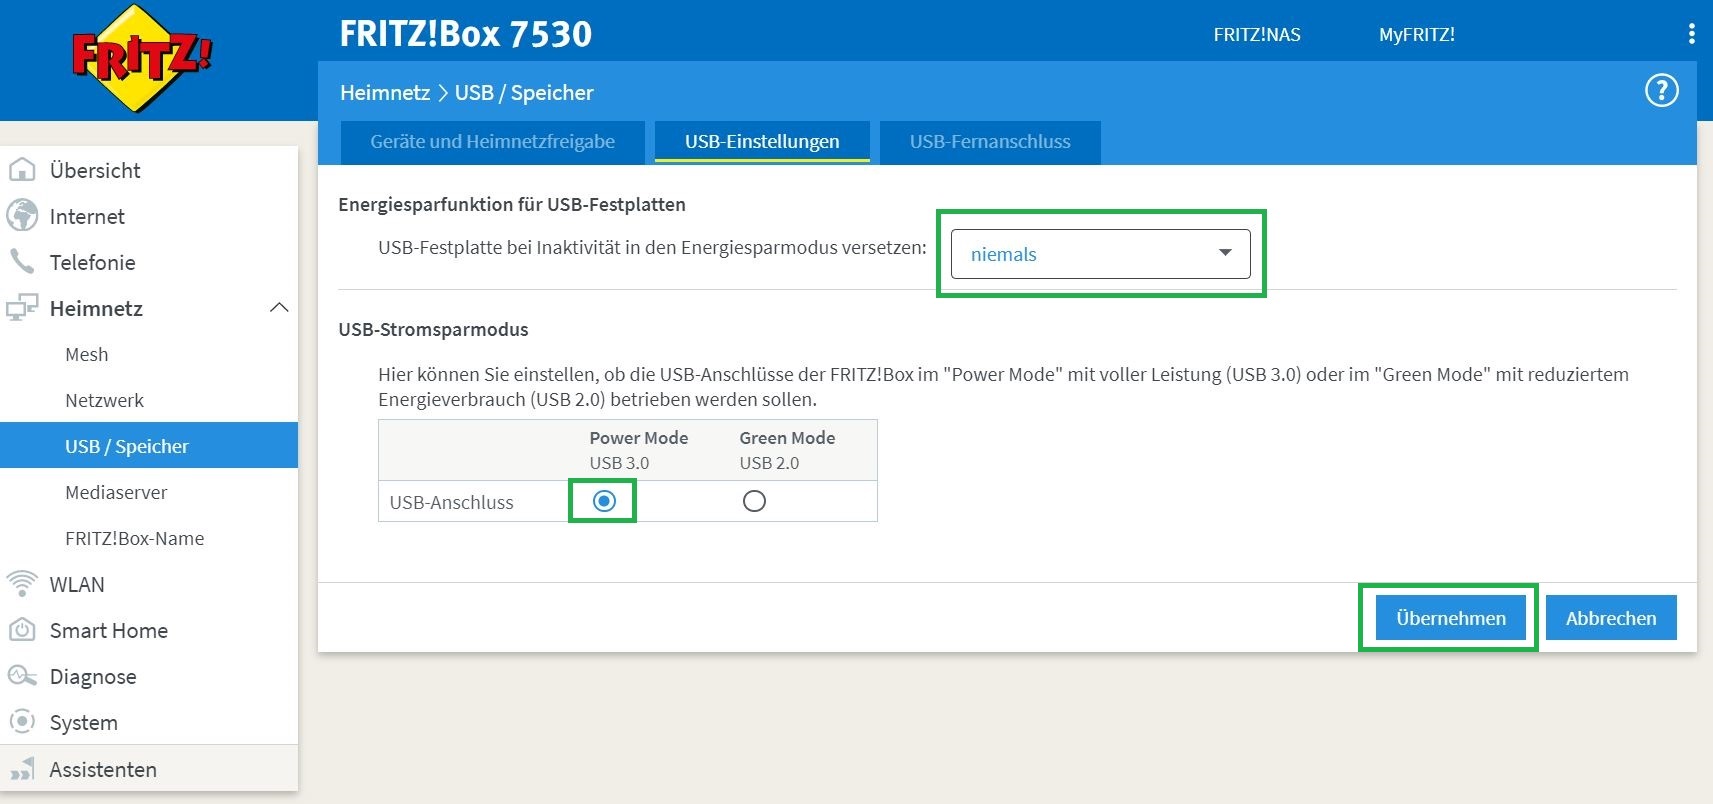Image resolution: width=1713 pixels, height=804 pixels.
Task: Open the Übersicht menu label
Action: click(95, 170)
